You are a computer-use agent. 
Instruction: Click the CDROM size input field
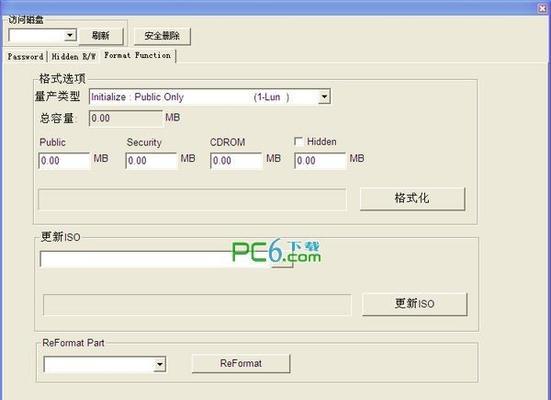[236, 161]
